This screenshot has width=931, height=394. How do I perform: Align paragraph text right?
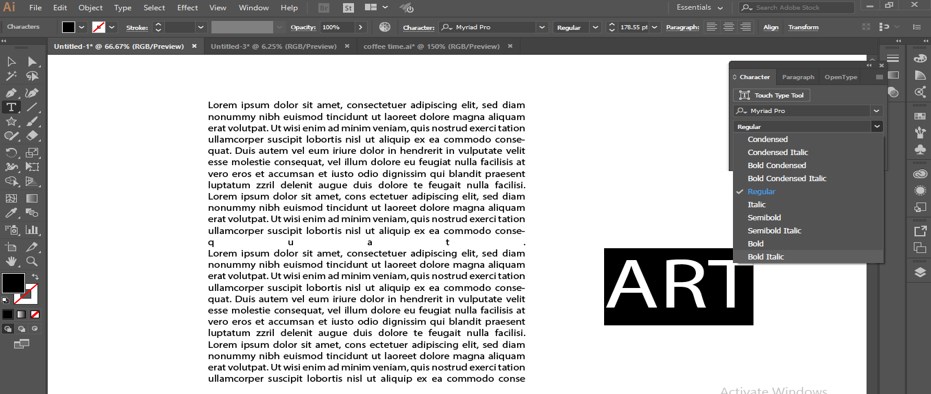click(745, 27)
